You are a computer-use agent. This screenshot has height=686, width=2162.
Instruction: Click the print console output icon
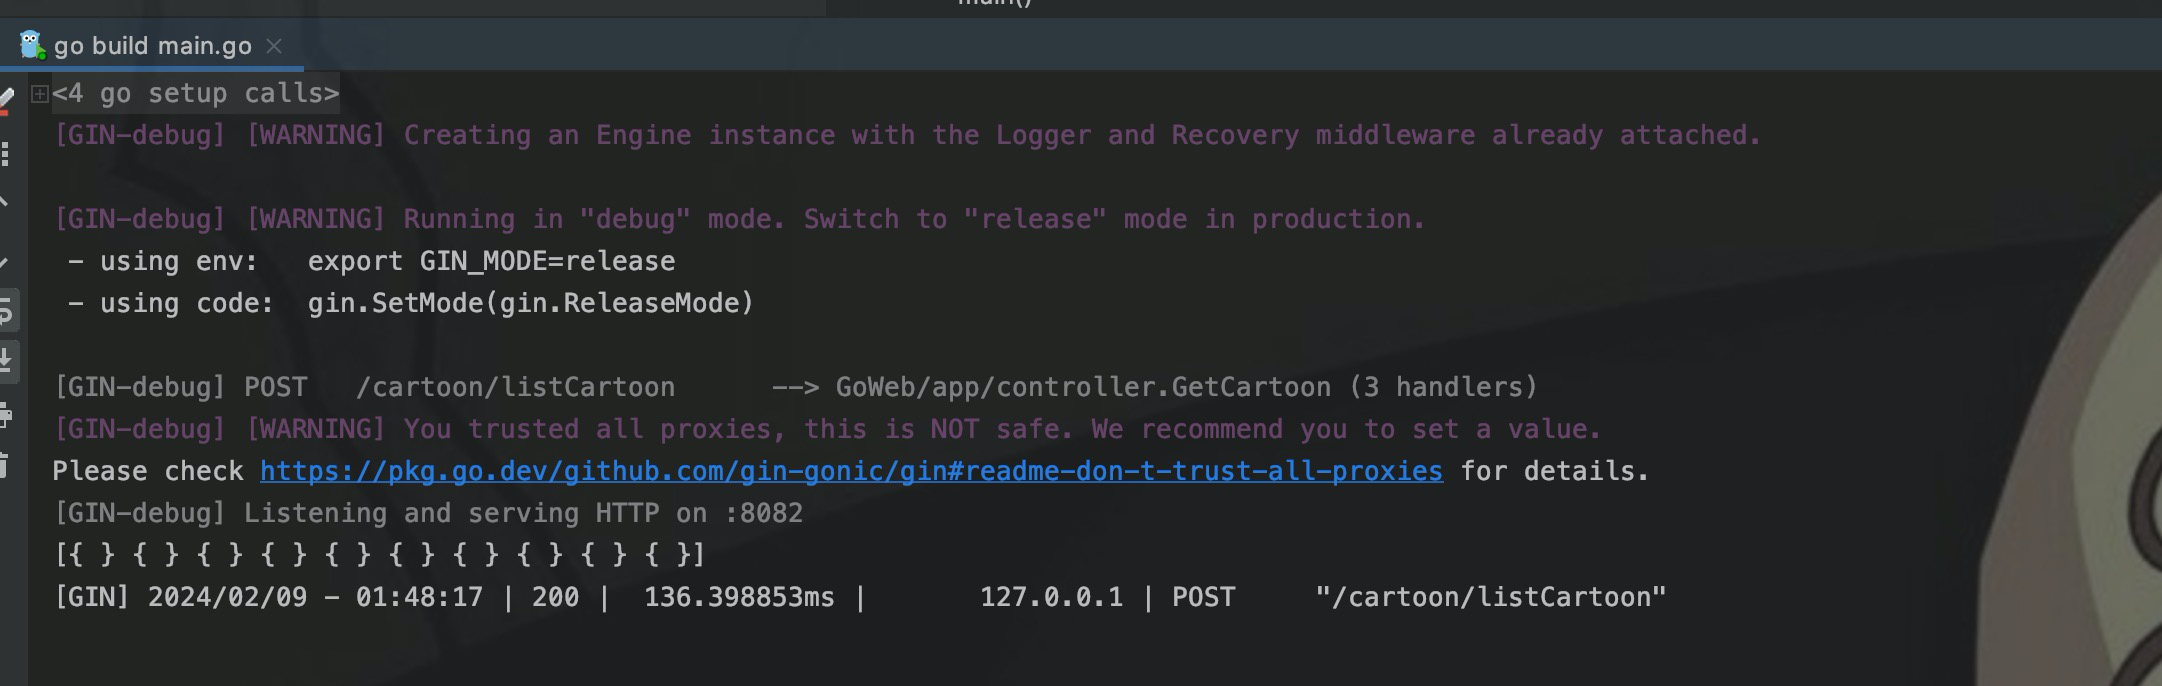coord(6,415)
